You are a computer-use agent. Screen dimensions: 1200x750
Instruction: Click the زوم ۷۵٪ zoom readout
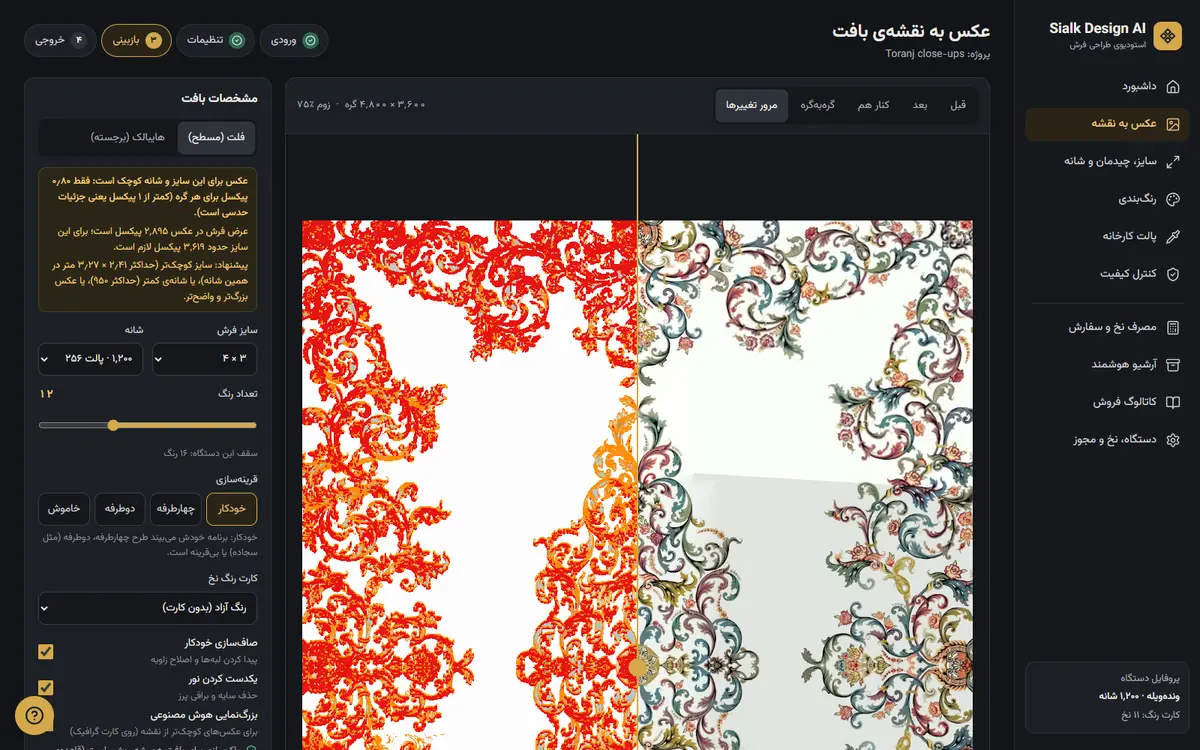tap(315, 105)
